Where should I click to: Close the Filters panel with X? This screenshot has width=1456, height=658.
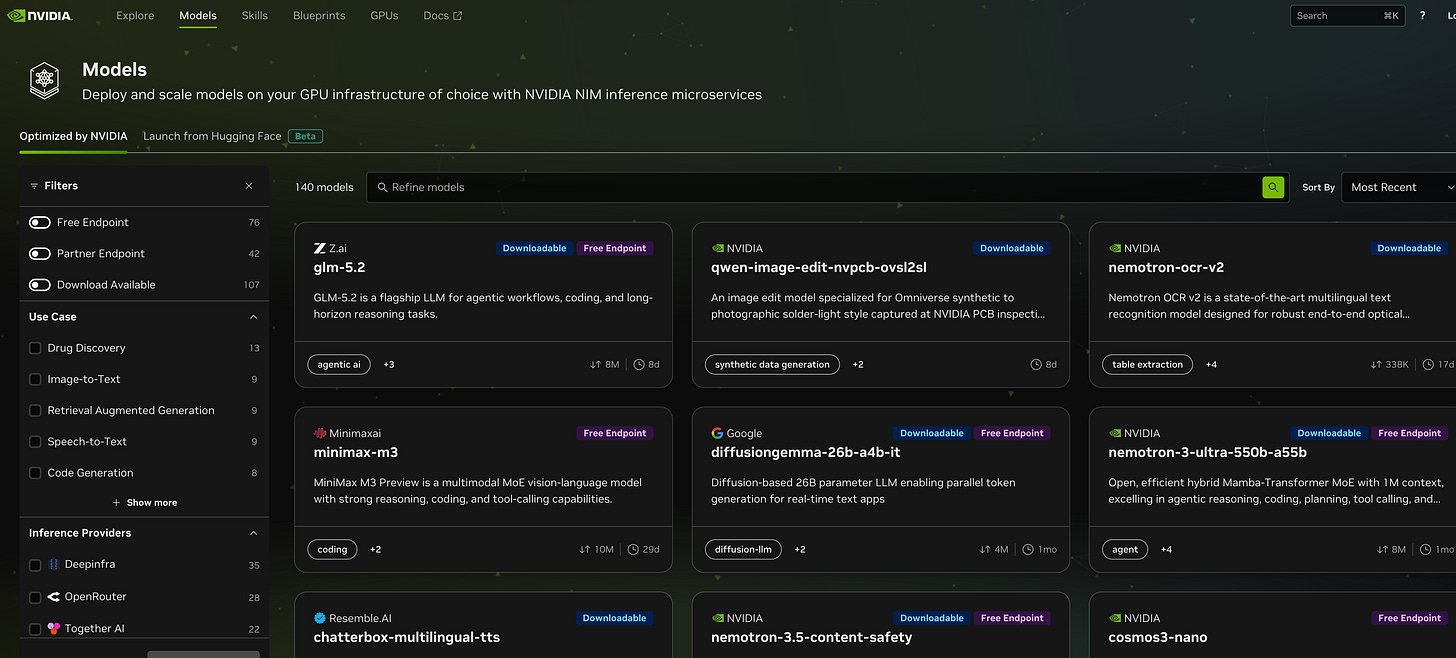[249, 186]
